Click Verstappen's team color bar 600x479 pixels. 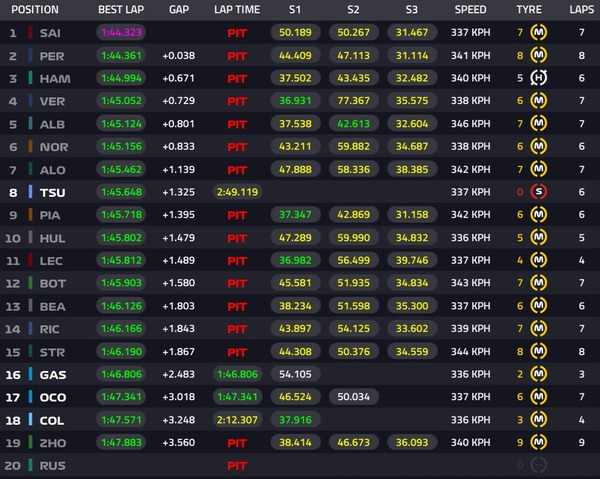click(x=31, y=101)
